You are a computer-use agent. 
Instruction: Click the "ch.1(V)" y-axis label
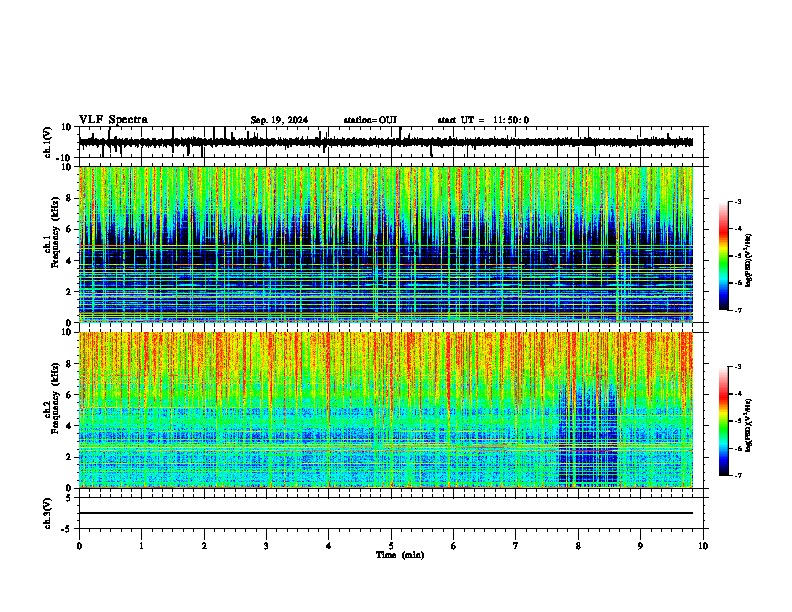point(48,142)
